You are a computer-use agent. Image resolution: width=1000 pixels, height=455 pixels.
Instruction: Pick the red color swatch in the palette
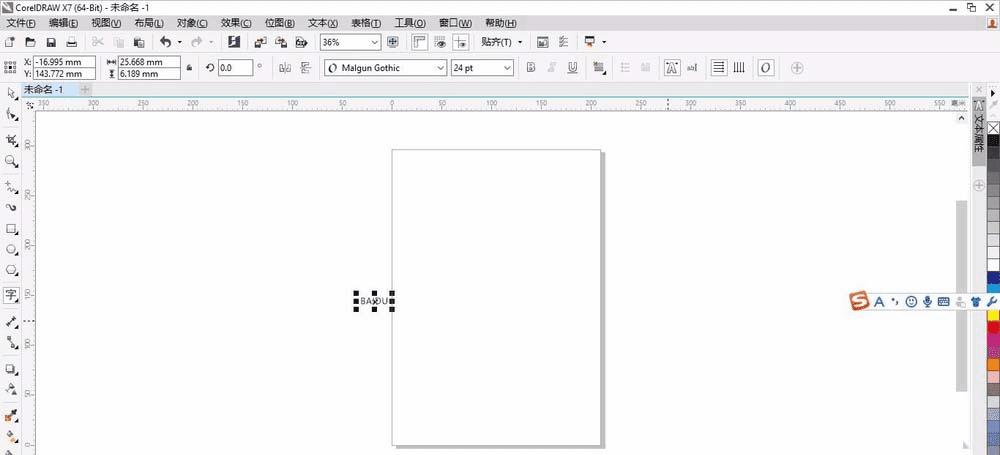point(993,327)
